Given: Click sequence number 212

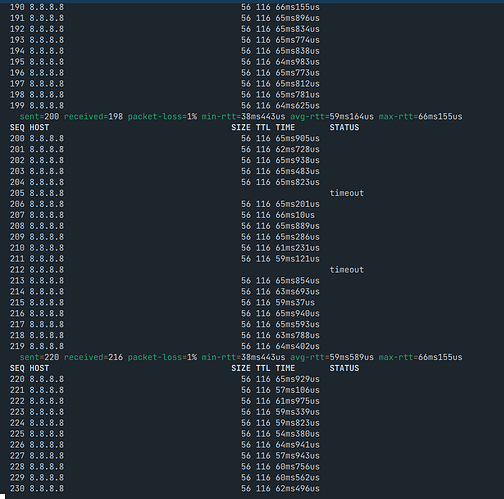Looking at the screenshot, I should 17,270.
